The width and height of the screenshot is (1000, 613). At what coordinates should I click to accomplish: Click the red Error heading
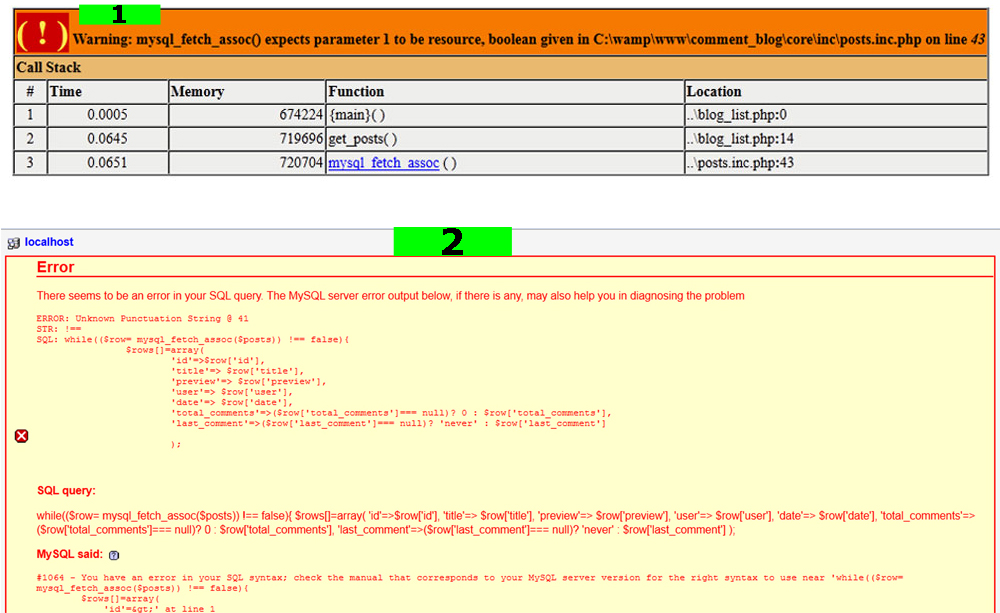56,267
